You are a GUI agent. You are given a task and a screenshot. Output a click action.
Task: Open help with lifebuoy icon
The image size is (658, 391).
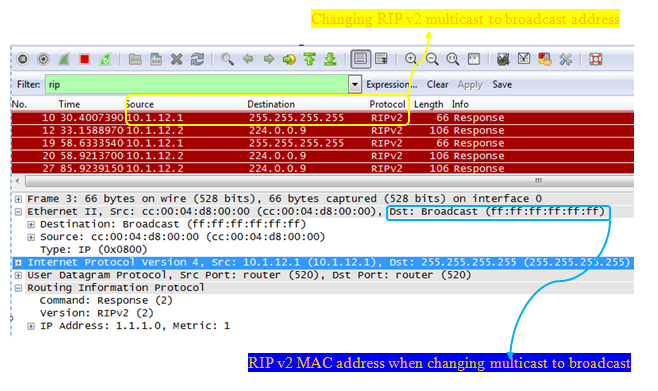click(x=595, y=59)
